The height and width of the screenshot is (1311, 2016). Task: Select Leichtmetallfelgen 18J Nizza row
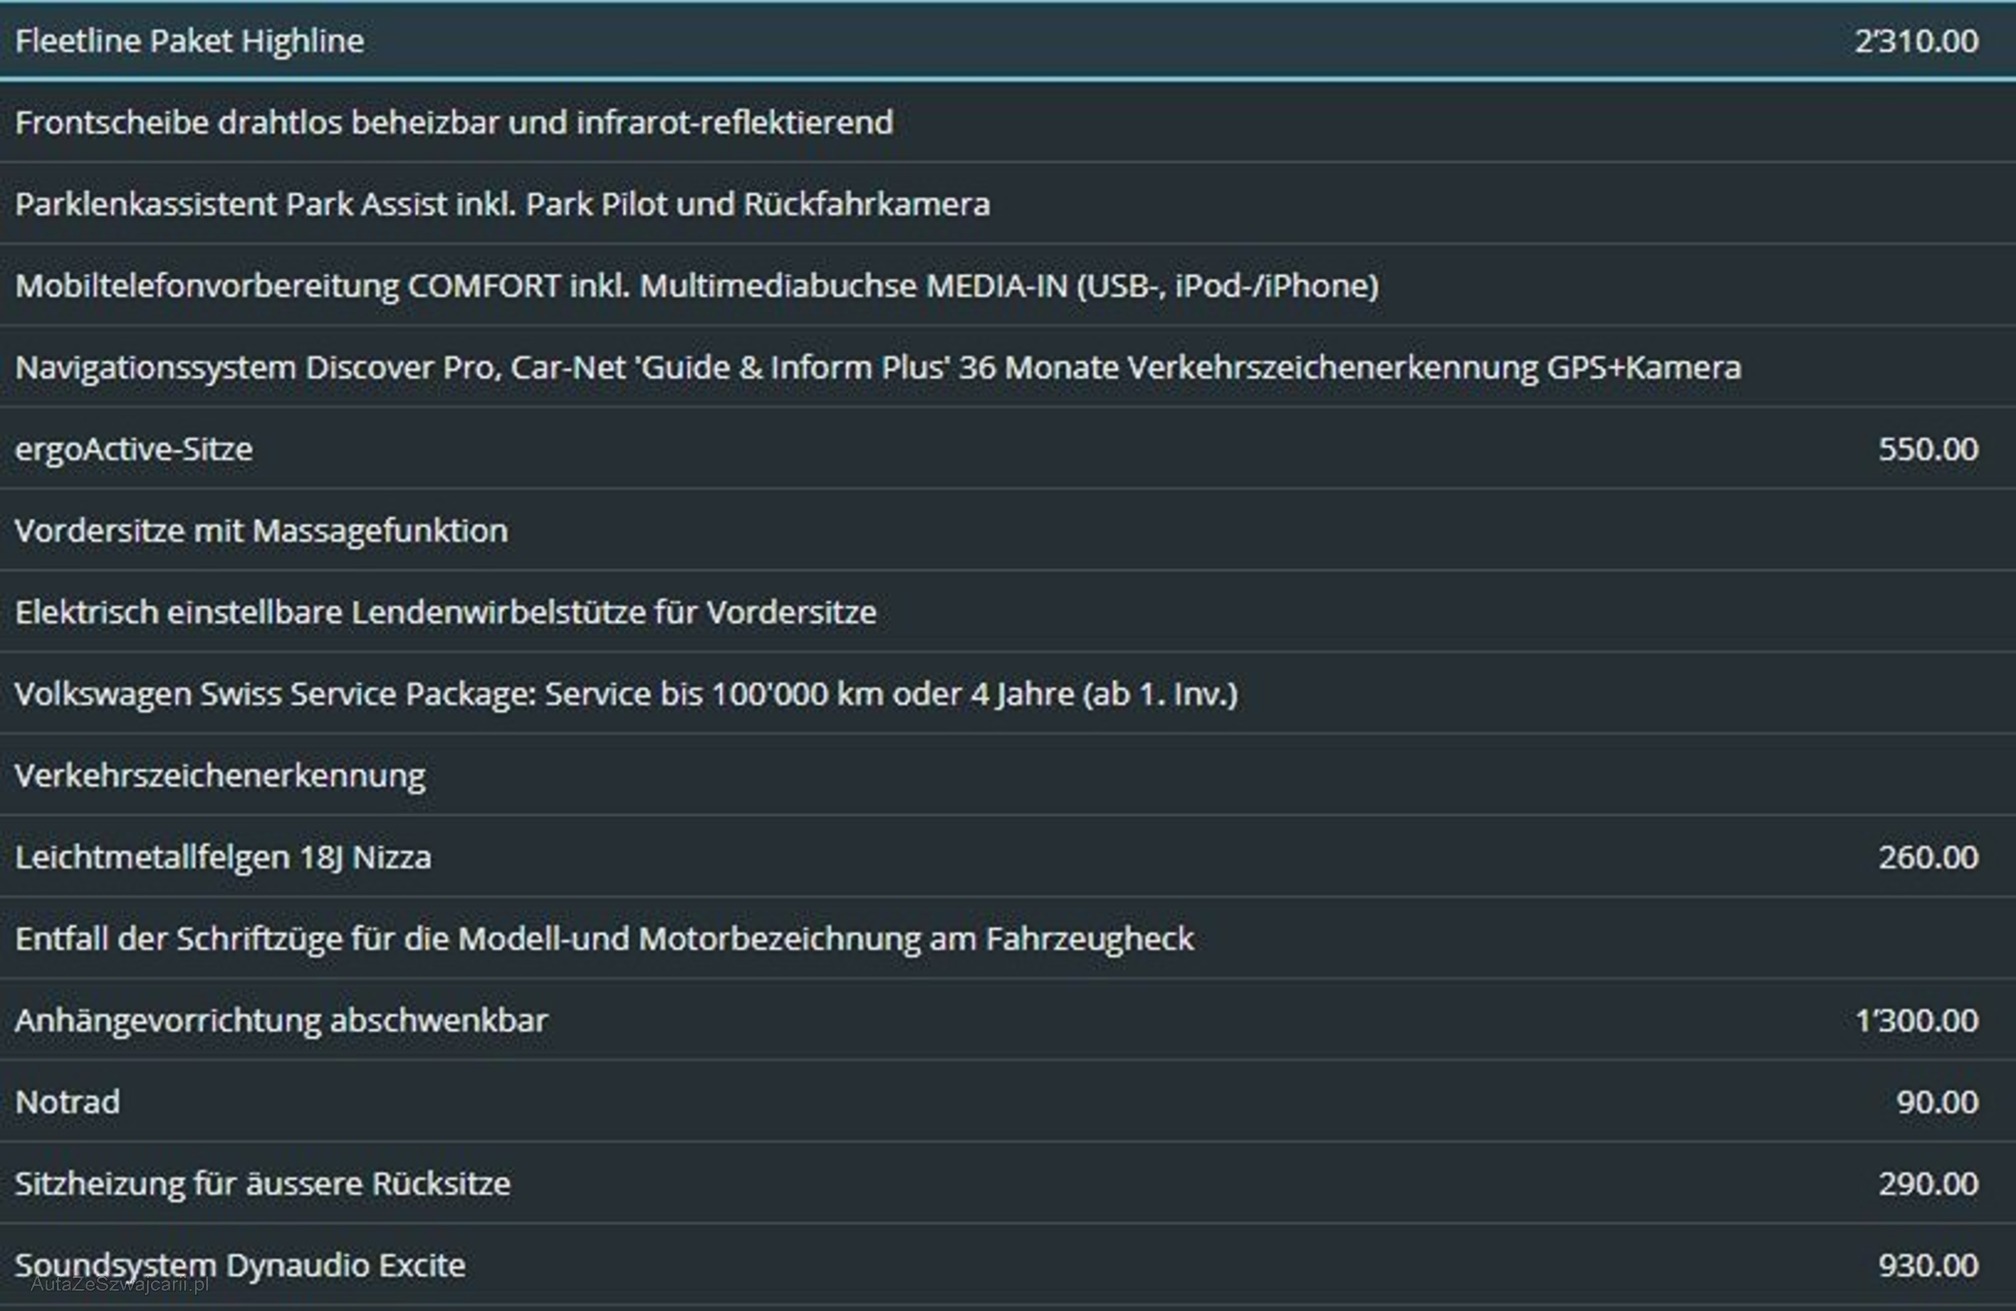pyautogui.click(x=1008, y=856)
